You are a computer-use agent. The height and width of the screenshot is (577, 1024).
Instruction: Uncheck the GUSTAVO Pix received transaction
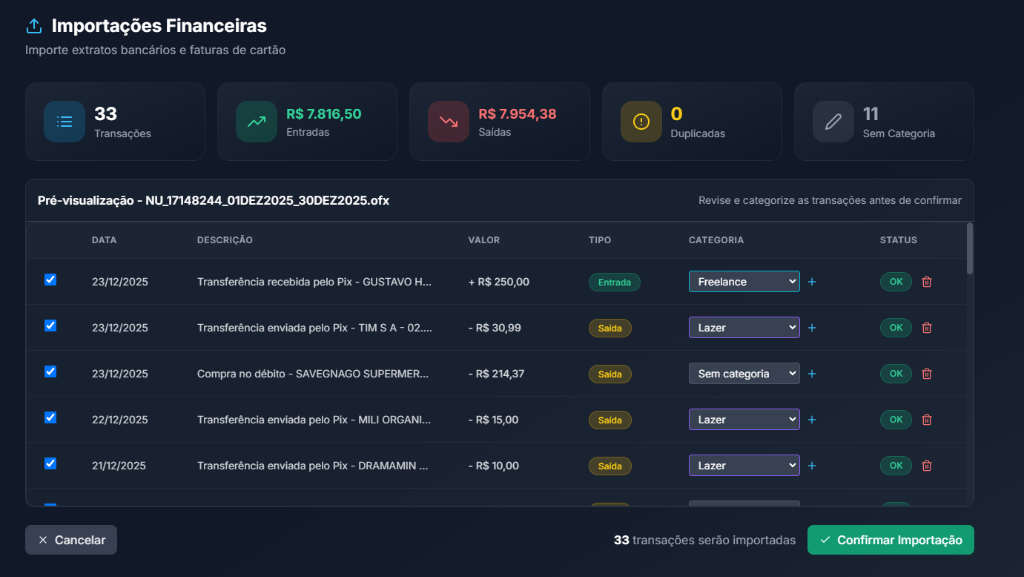pos(51,280)
